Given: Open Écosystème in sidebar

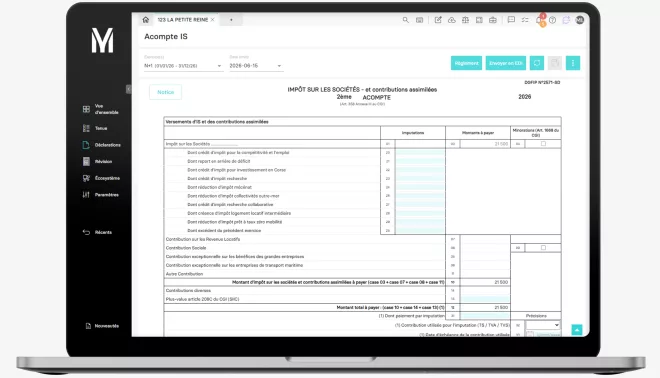Looking at the screenshot, I should pos(101,178).
